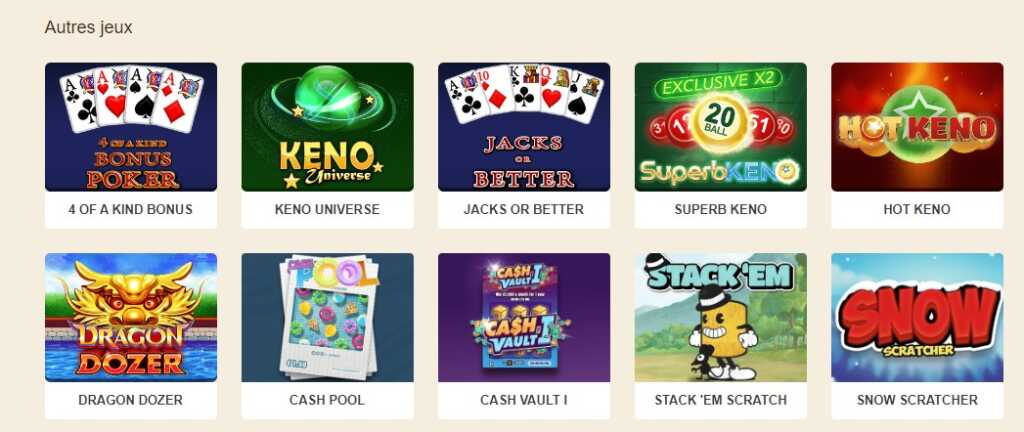Screen dimensions: 1024x432
Task: Select the Cash Pool scratch card image
Action: (x=327, y=317)
